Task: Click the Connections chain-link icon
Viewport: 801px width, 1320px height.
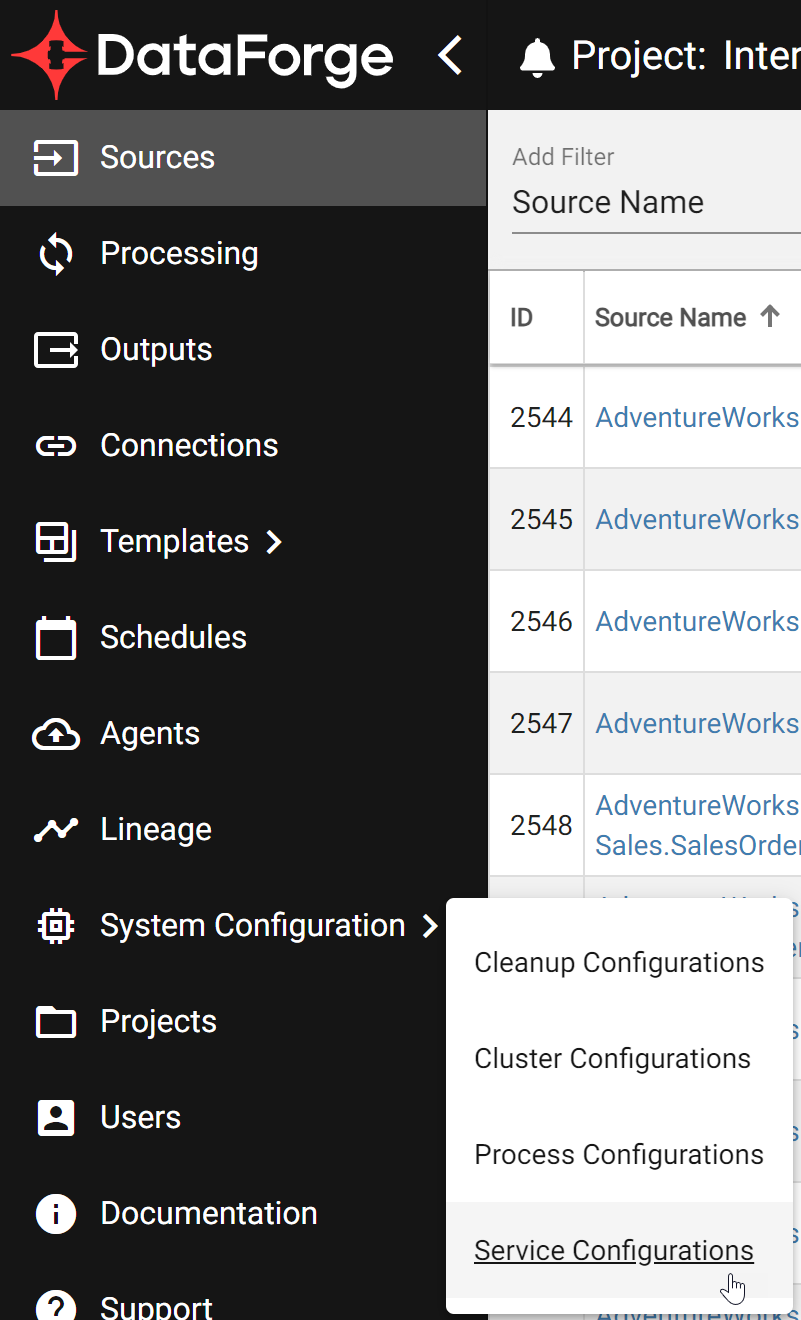Action: [x=56, y=446]
